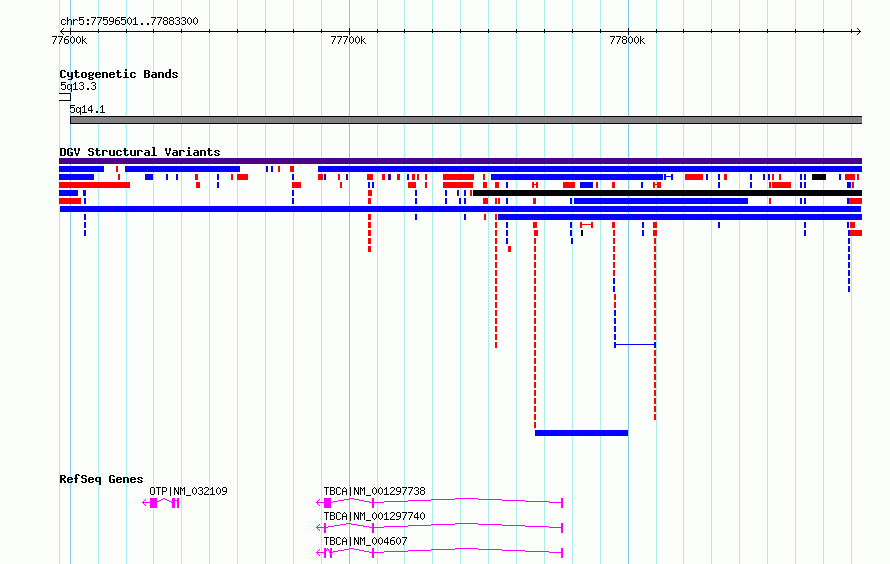The image size is (890, 564).
Task: Click the 77800k ruler tick label
Action: 627,40
